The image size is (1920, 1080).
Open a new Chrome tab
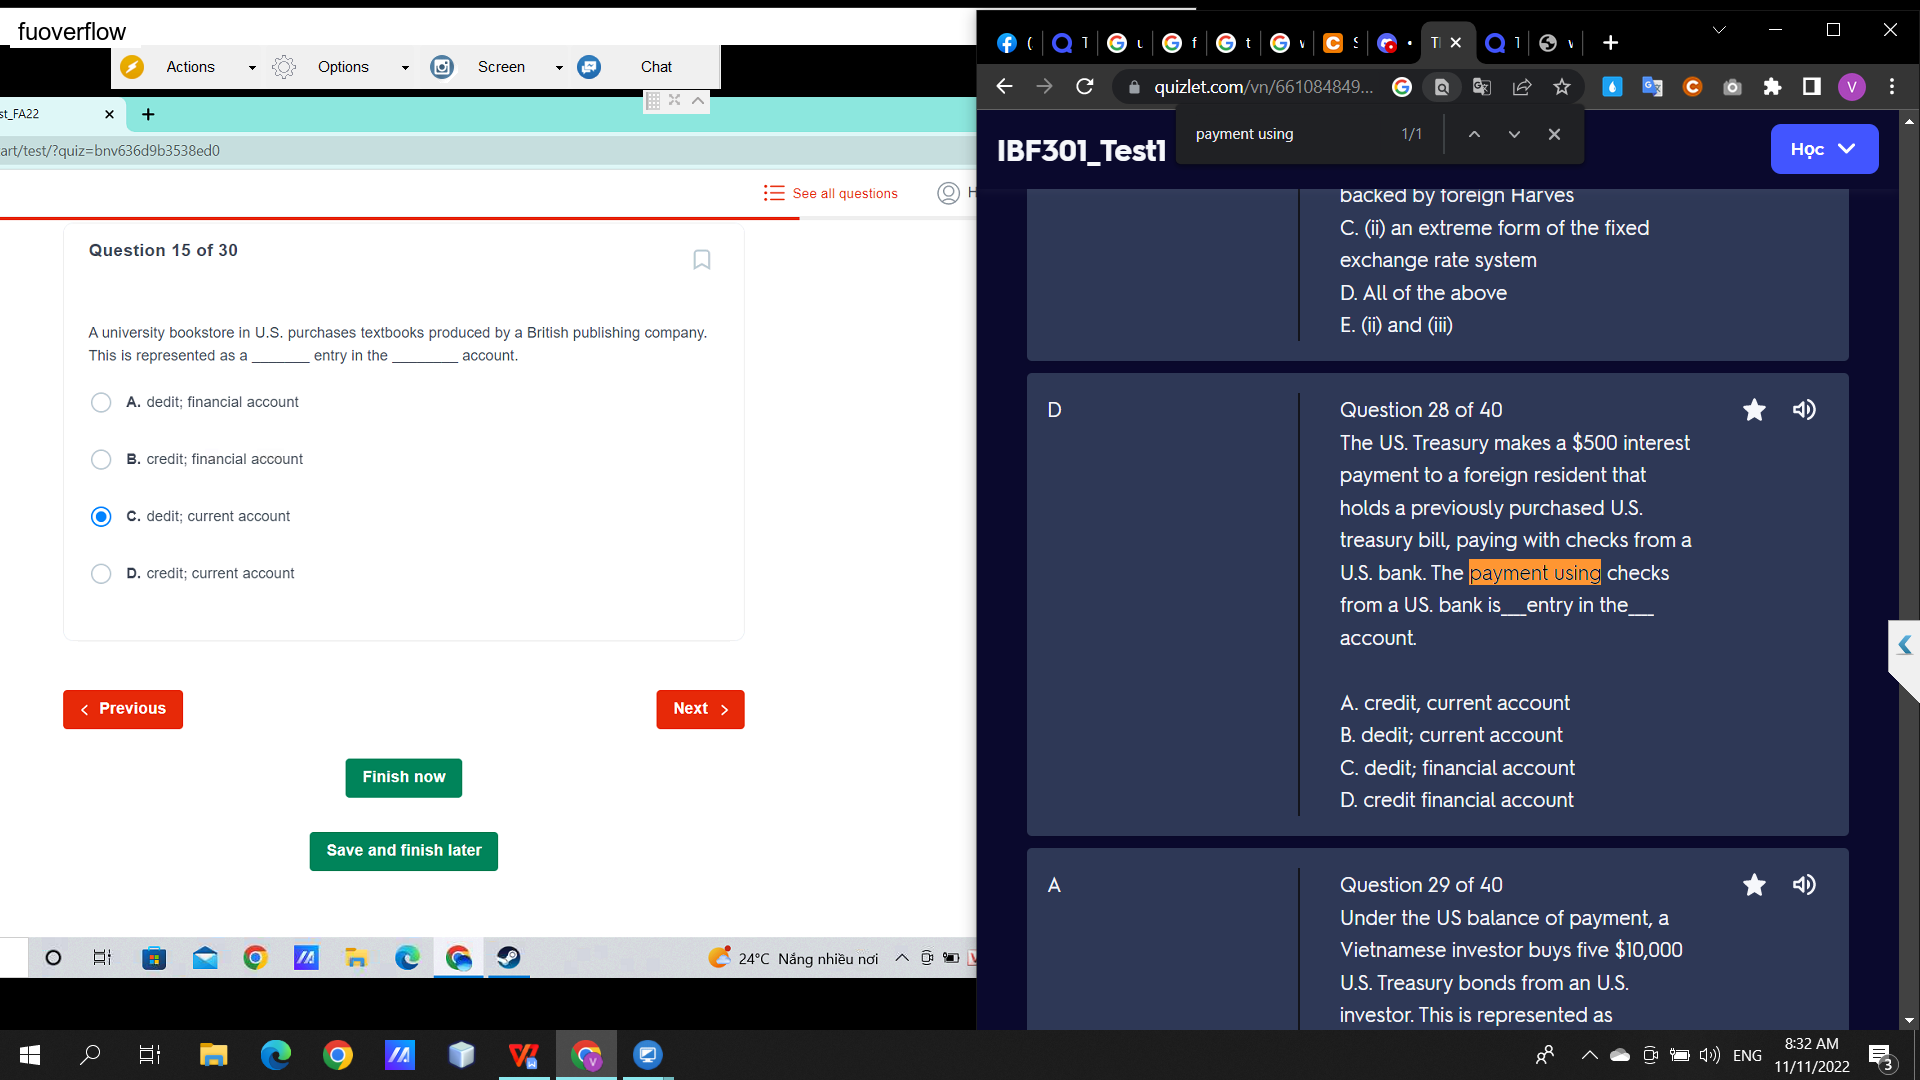[1610, 43]
